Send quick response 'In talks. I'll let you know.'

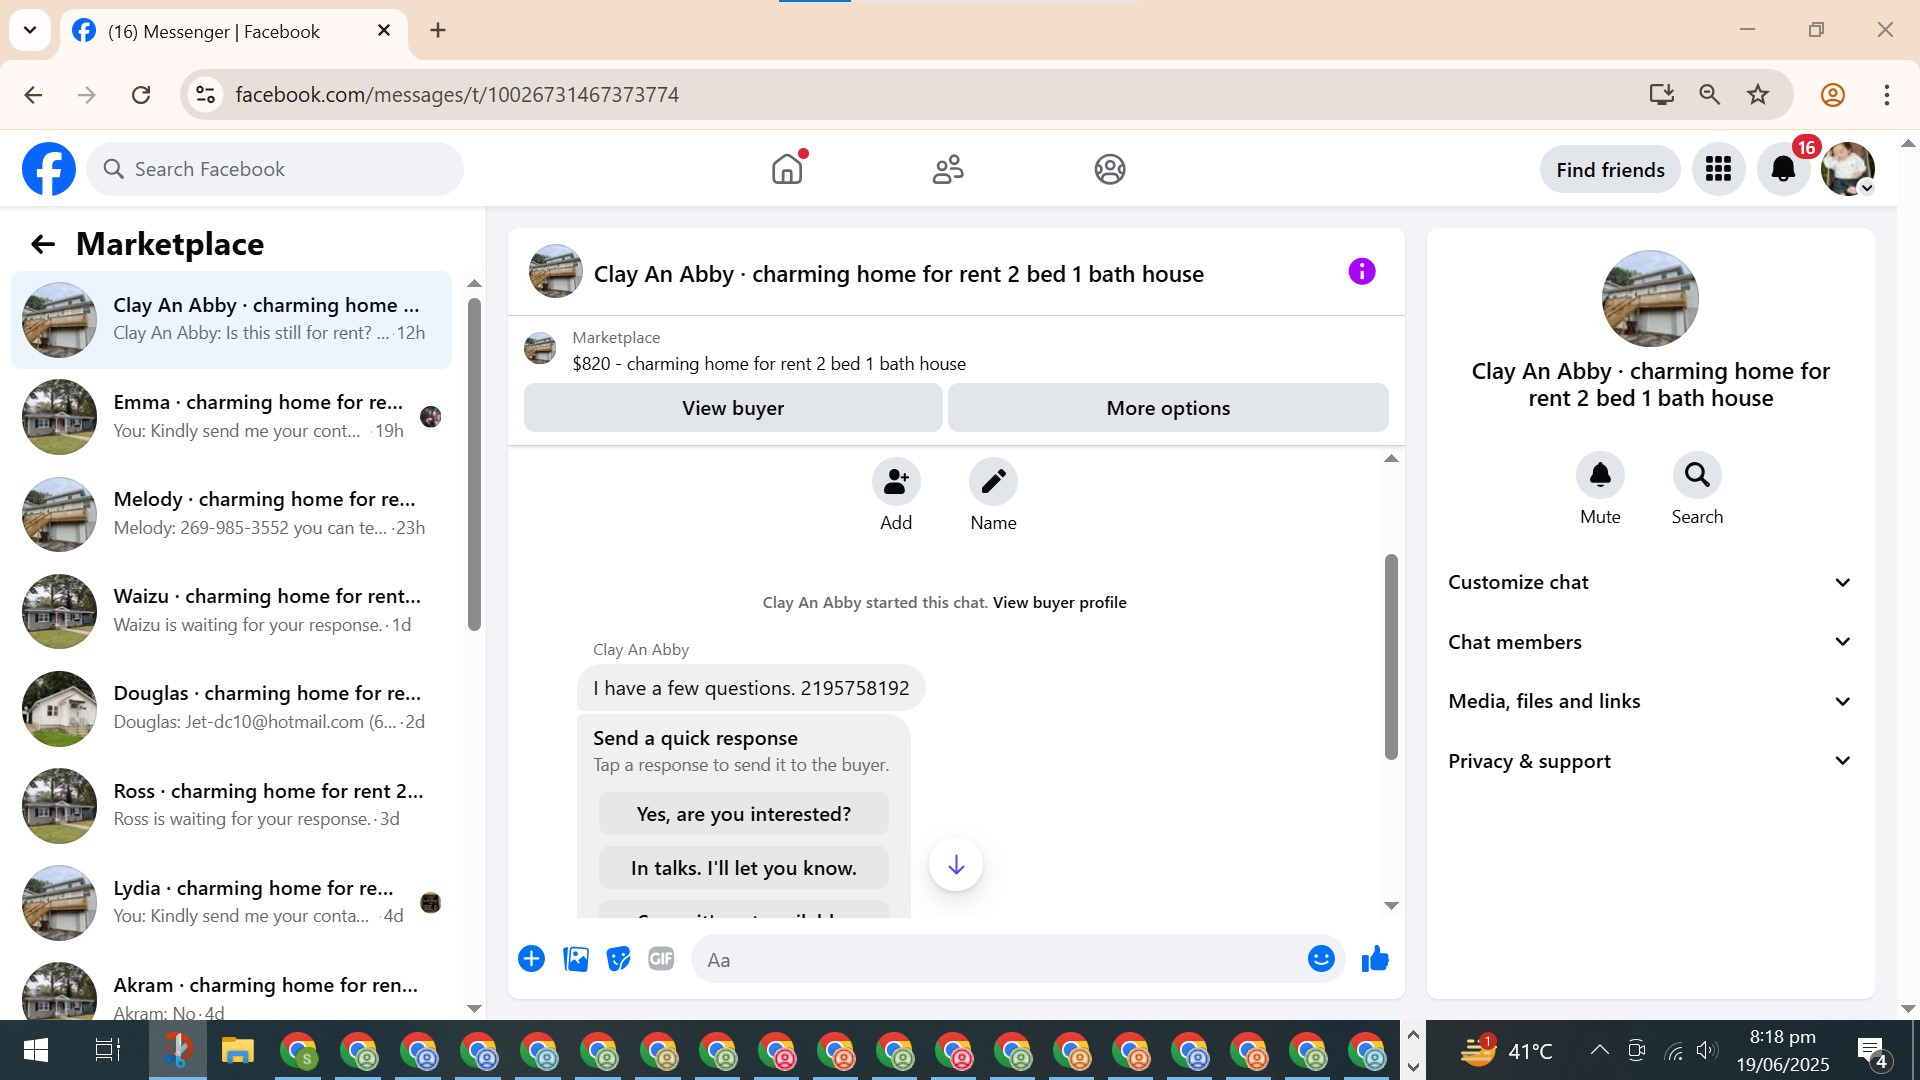click(x=744, y=868)
